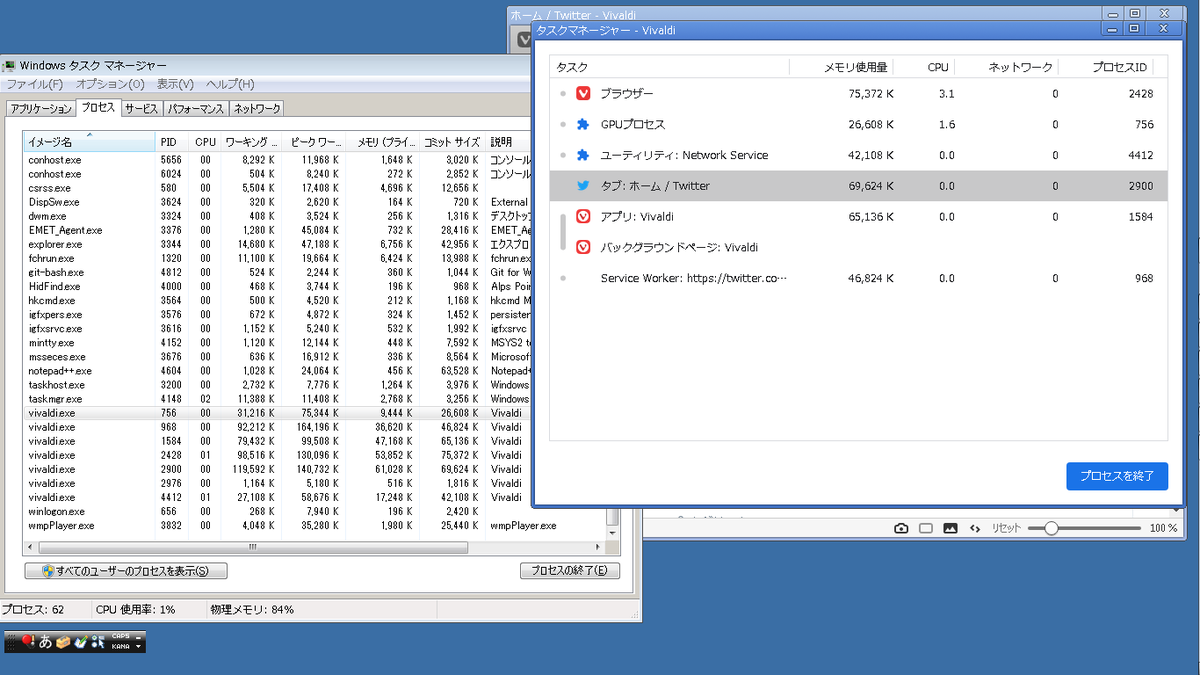The width and height of the screenshot is (1200, 675).
Task: Click すべてのユーザーのプロセスを表示 button
Action: pyautogui.click(x=126, y=571)
